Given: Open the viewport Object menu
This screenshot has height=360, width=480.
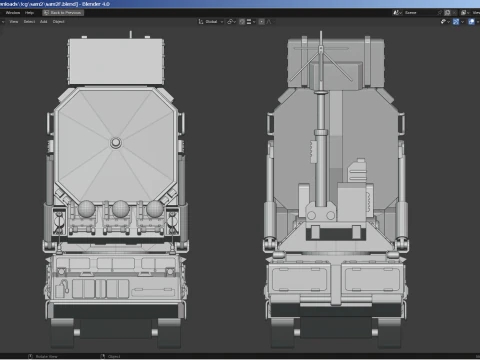Looking at the screenshot, I should (x=58, y=22).
